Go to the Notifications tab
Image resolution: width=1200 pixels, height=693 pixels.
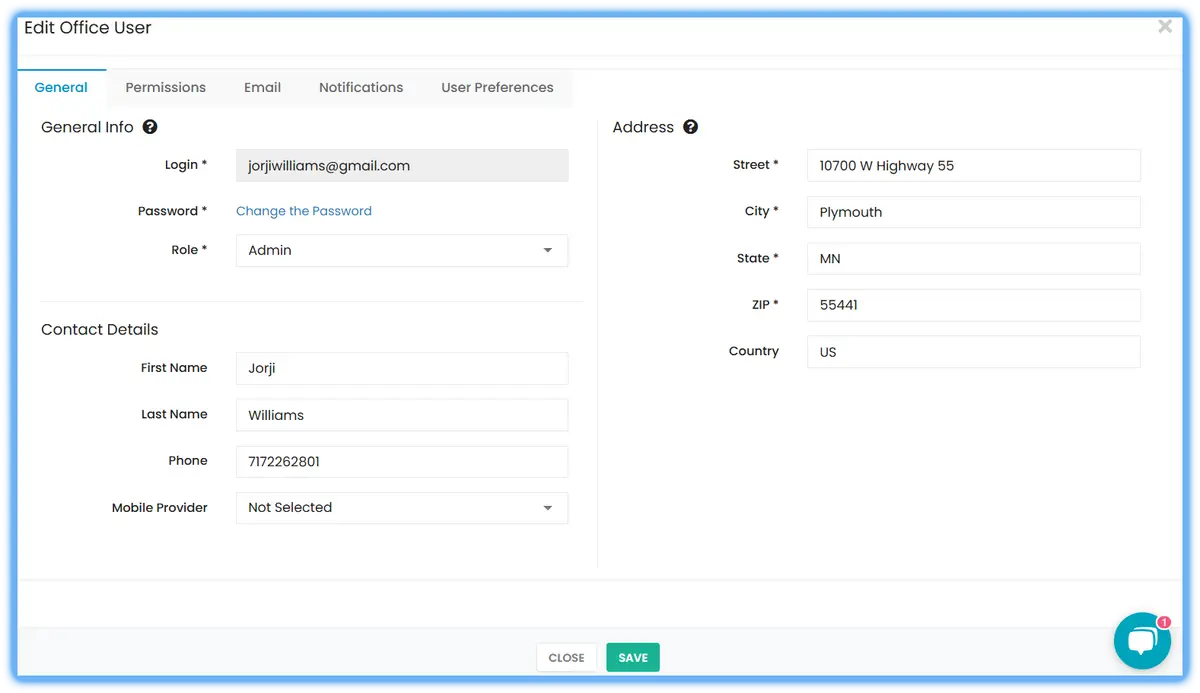(x=361, y=88)
